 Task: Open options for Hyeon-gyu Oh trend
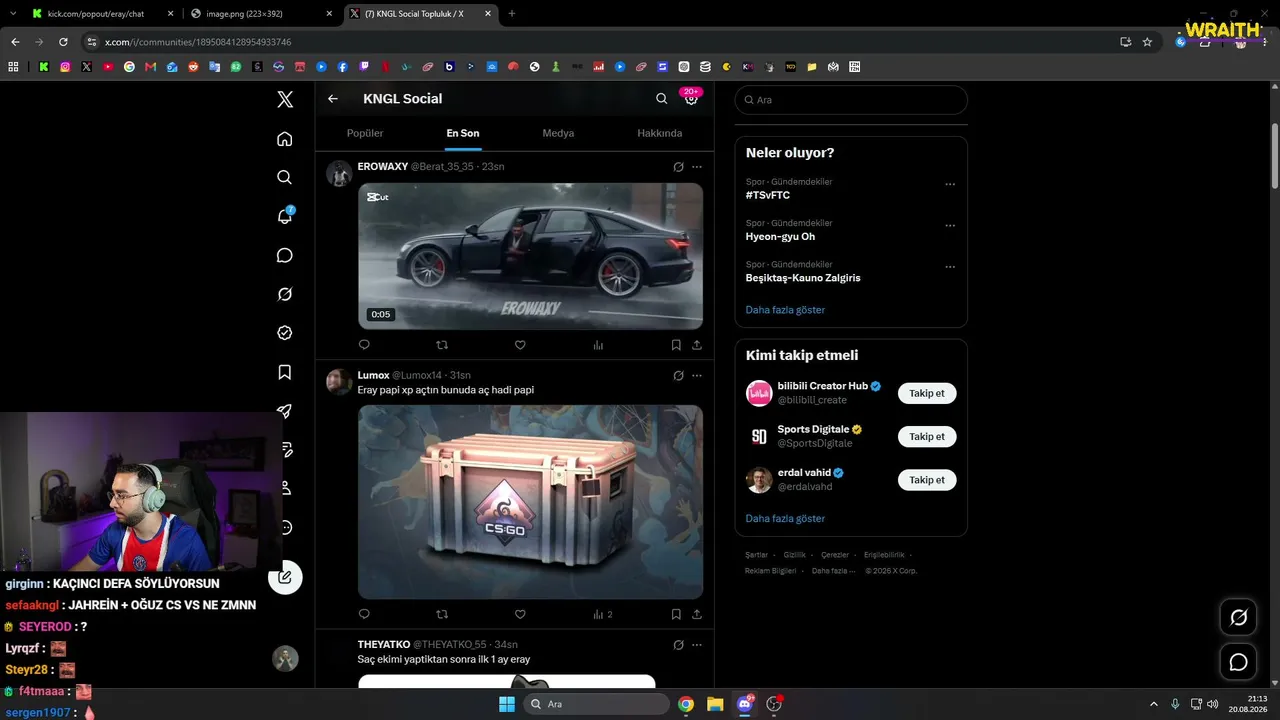[x=950, y=226]
